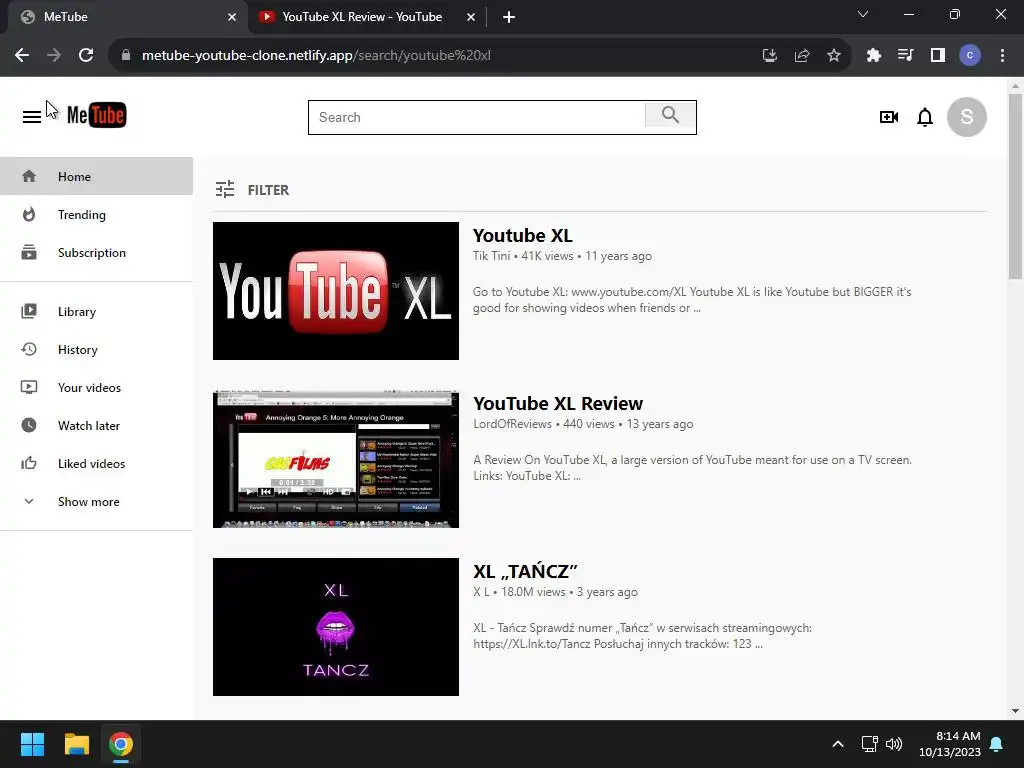Select Subscription in the sidebar

(x=97, y=252)
